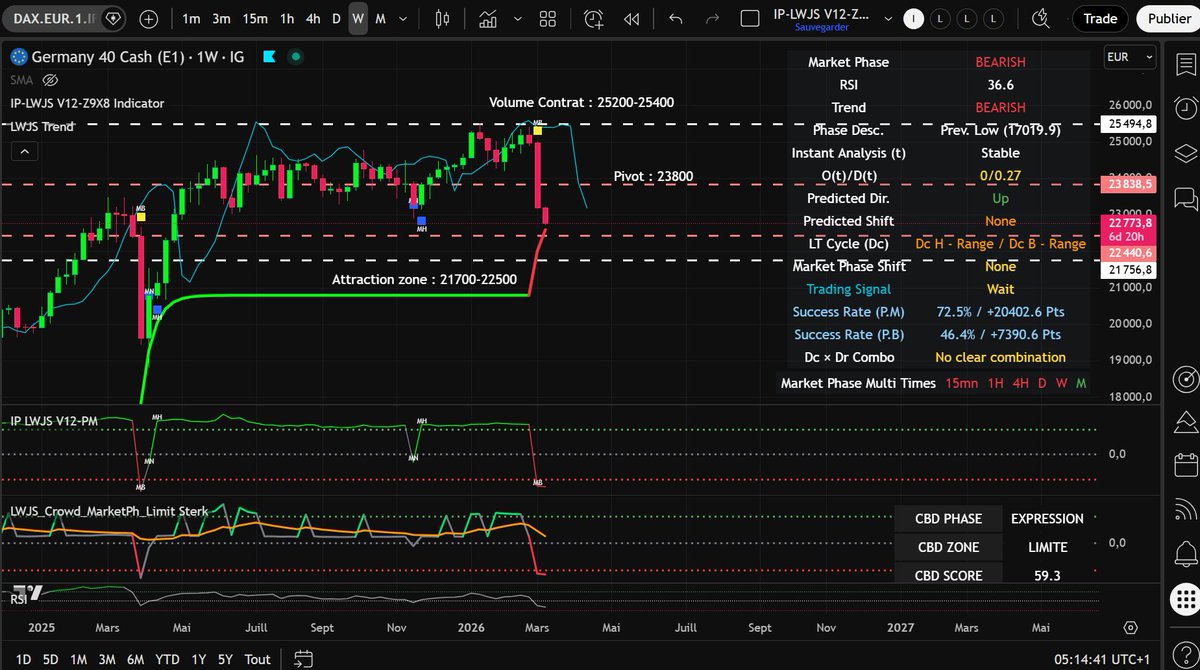Open the chats speech-bubble icon
This screenshot has width=1200, height=670.
pos(1184,198)
